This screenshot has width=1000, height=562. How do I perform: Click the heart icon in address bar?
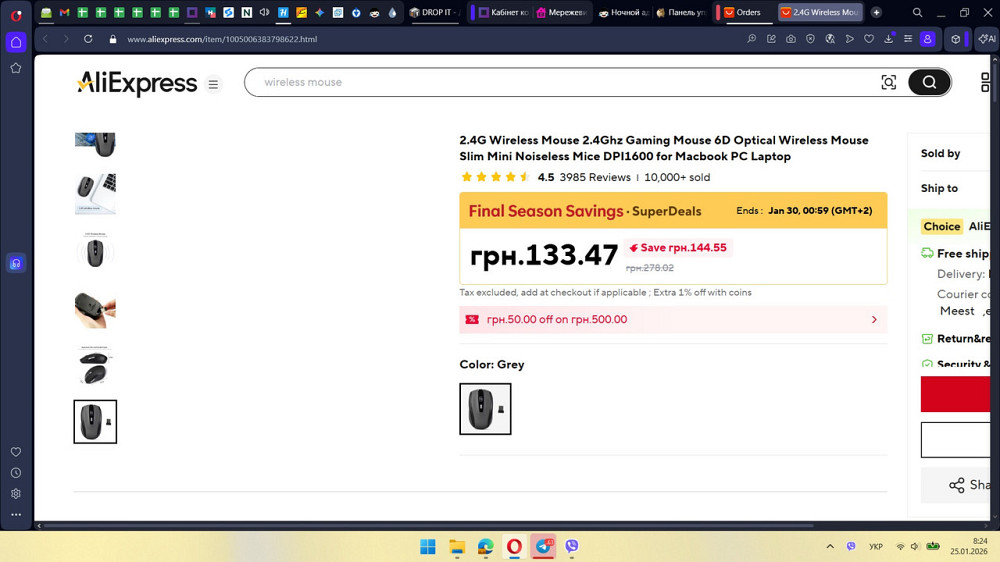coord(869,39)
